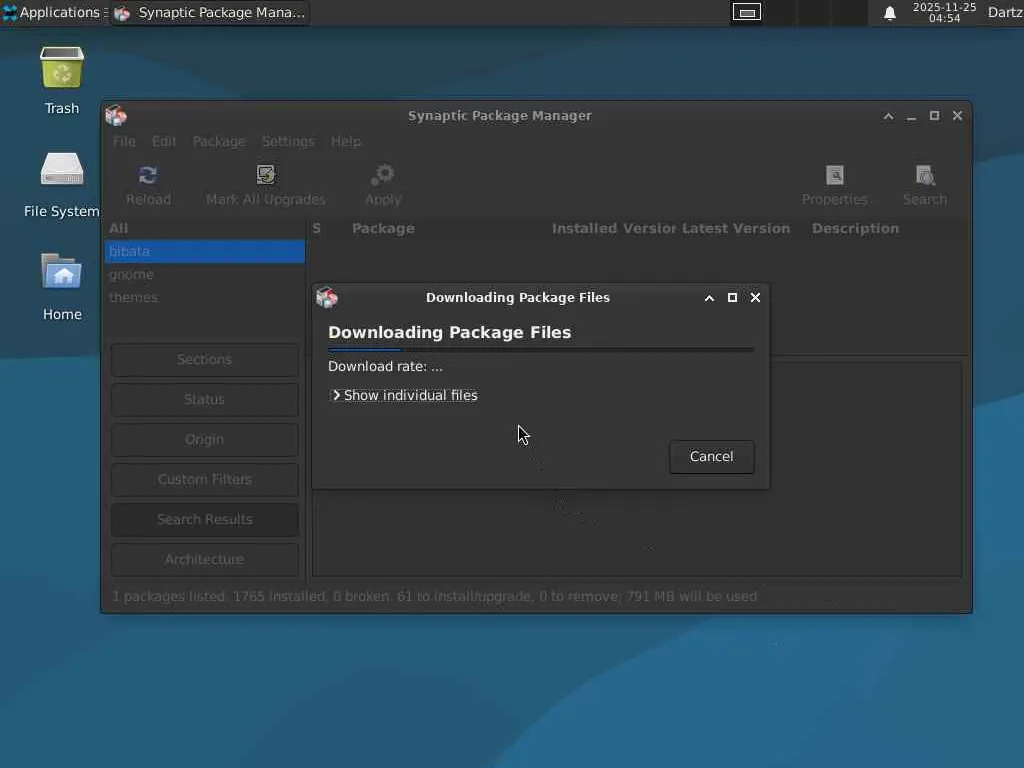This screenshot has width=1024, height=768.
Task: Close the Downloading Package Files dialog
Action: [x=756, y=298]
